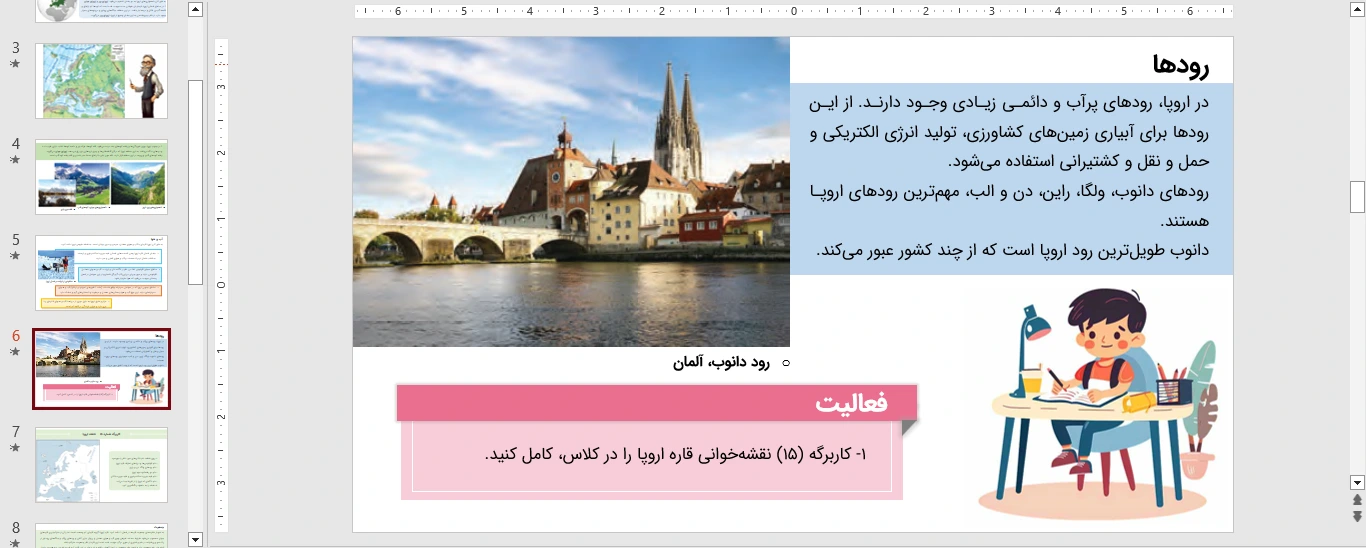The image size is (1366, 548).
Task: Click the thumbnail panel scroll-up arrow
Action: [195, 9]
